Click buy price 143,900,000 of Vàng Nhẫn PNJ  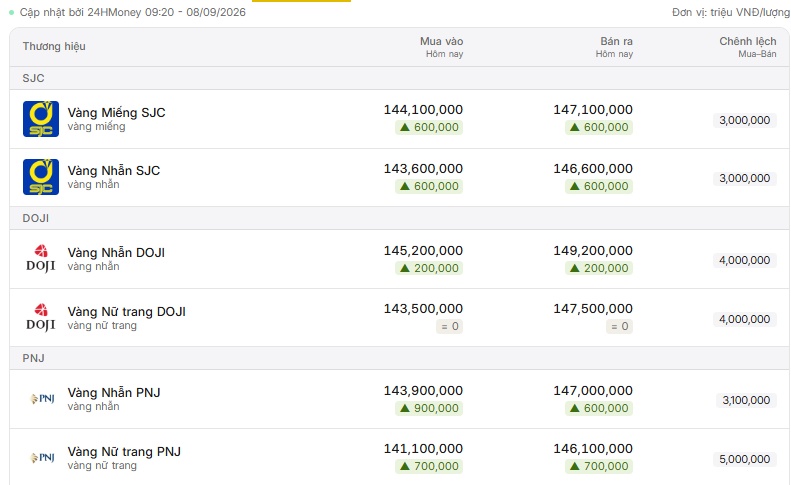423,391
